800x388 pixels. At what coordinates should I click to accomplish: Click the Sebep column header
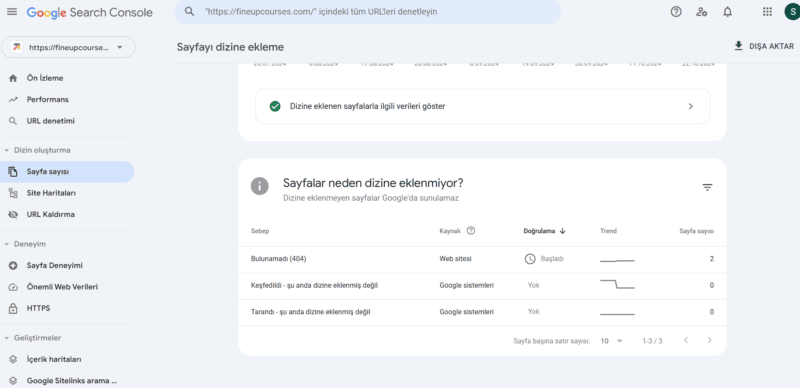pyautogui.click(x=260, y=231)
